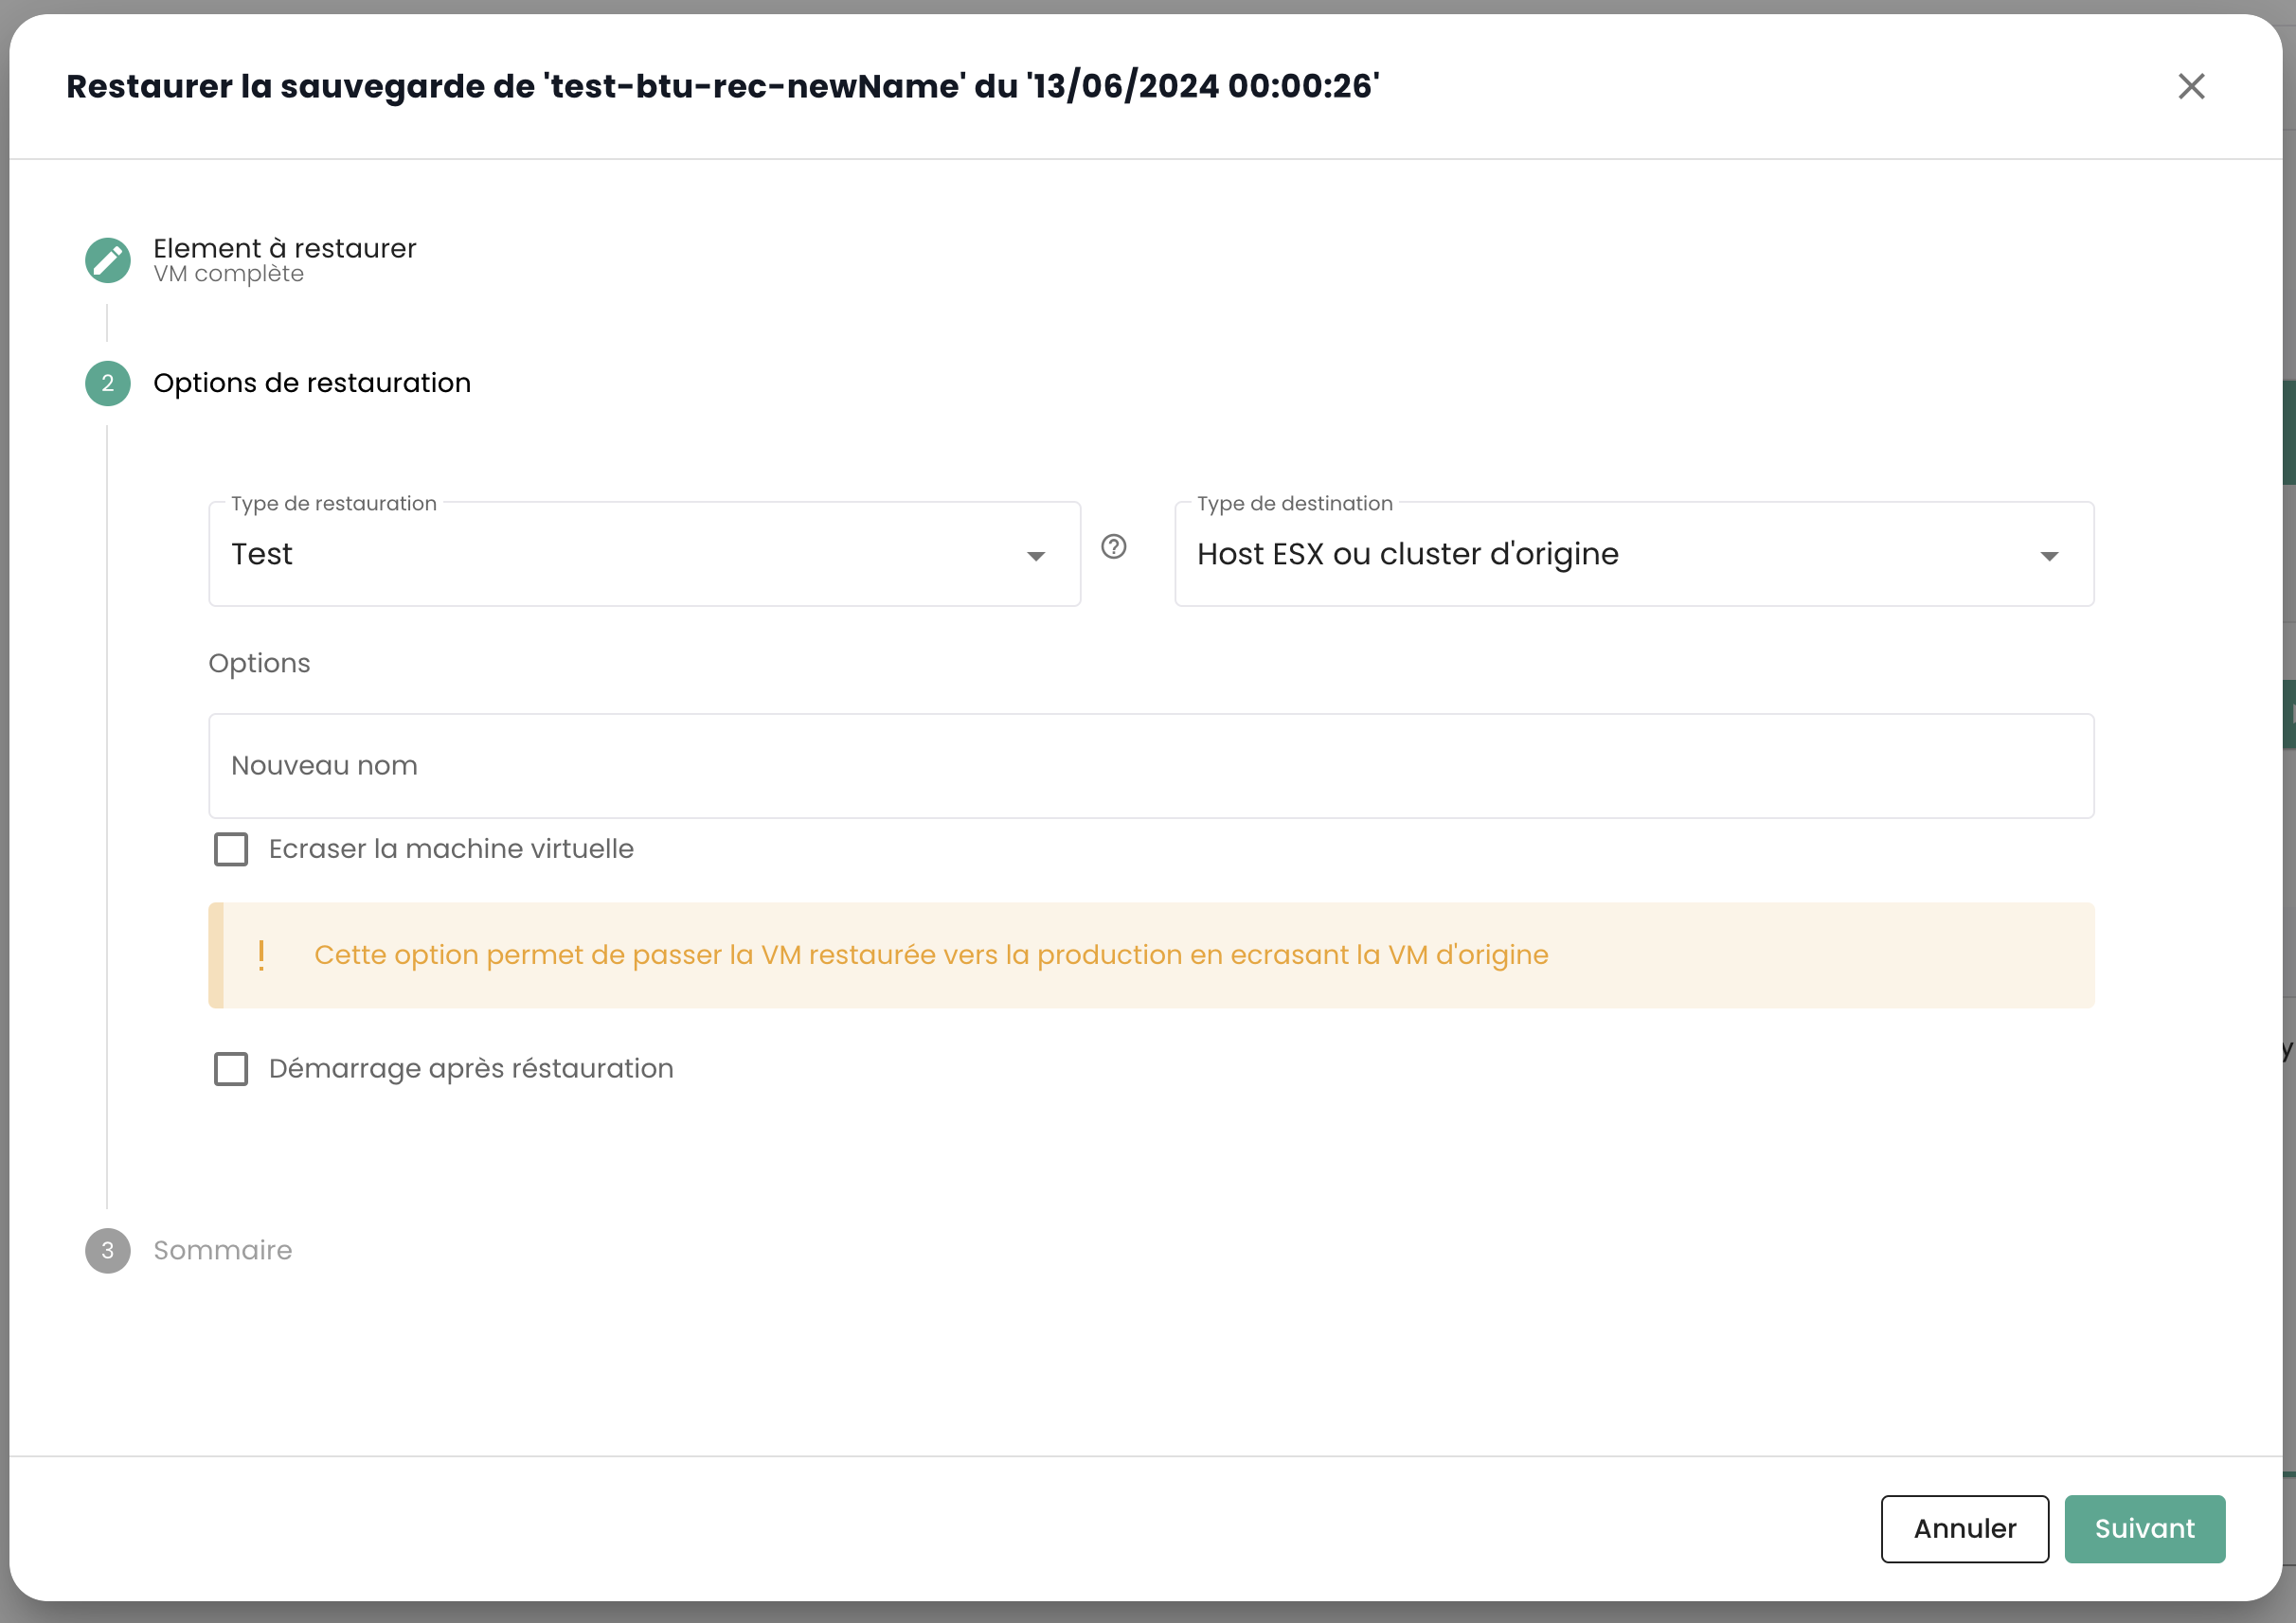Enable Ecraser la machine virtuelle checkbox

pyautogui.click(x=231, y=849)
